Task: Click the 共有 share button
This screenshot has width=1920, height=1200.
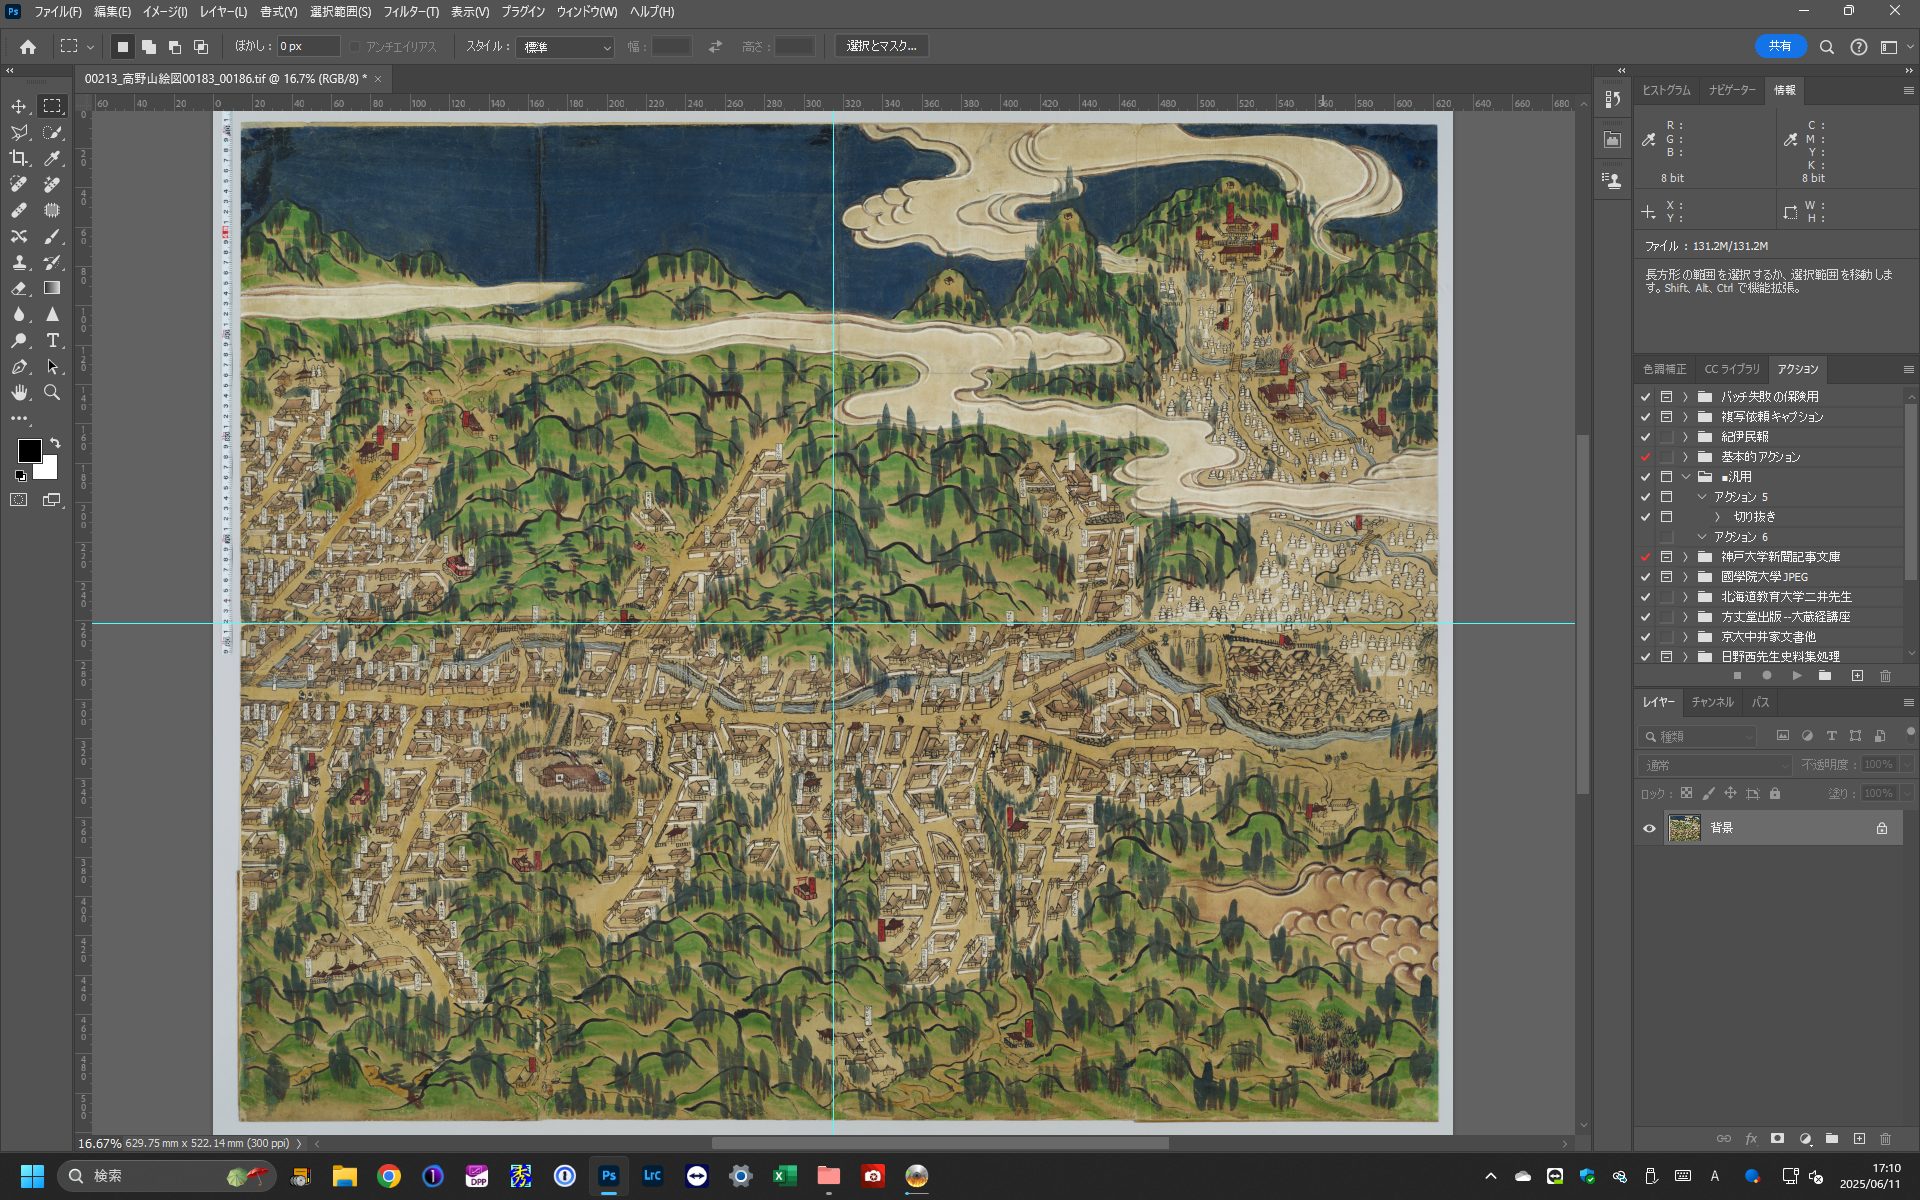Action: 1780,46
